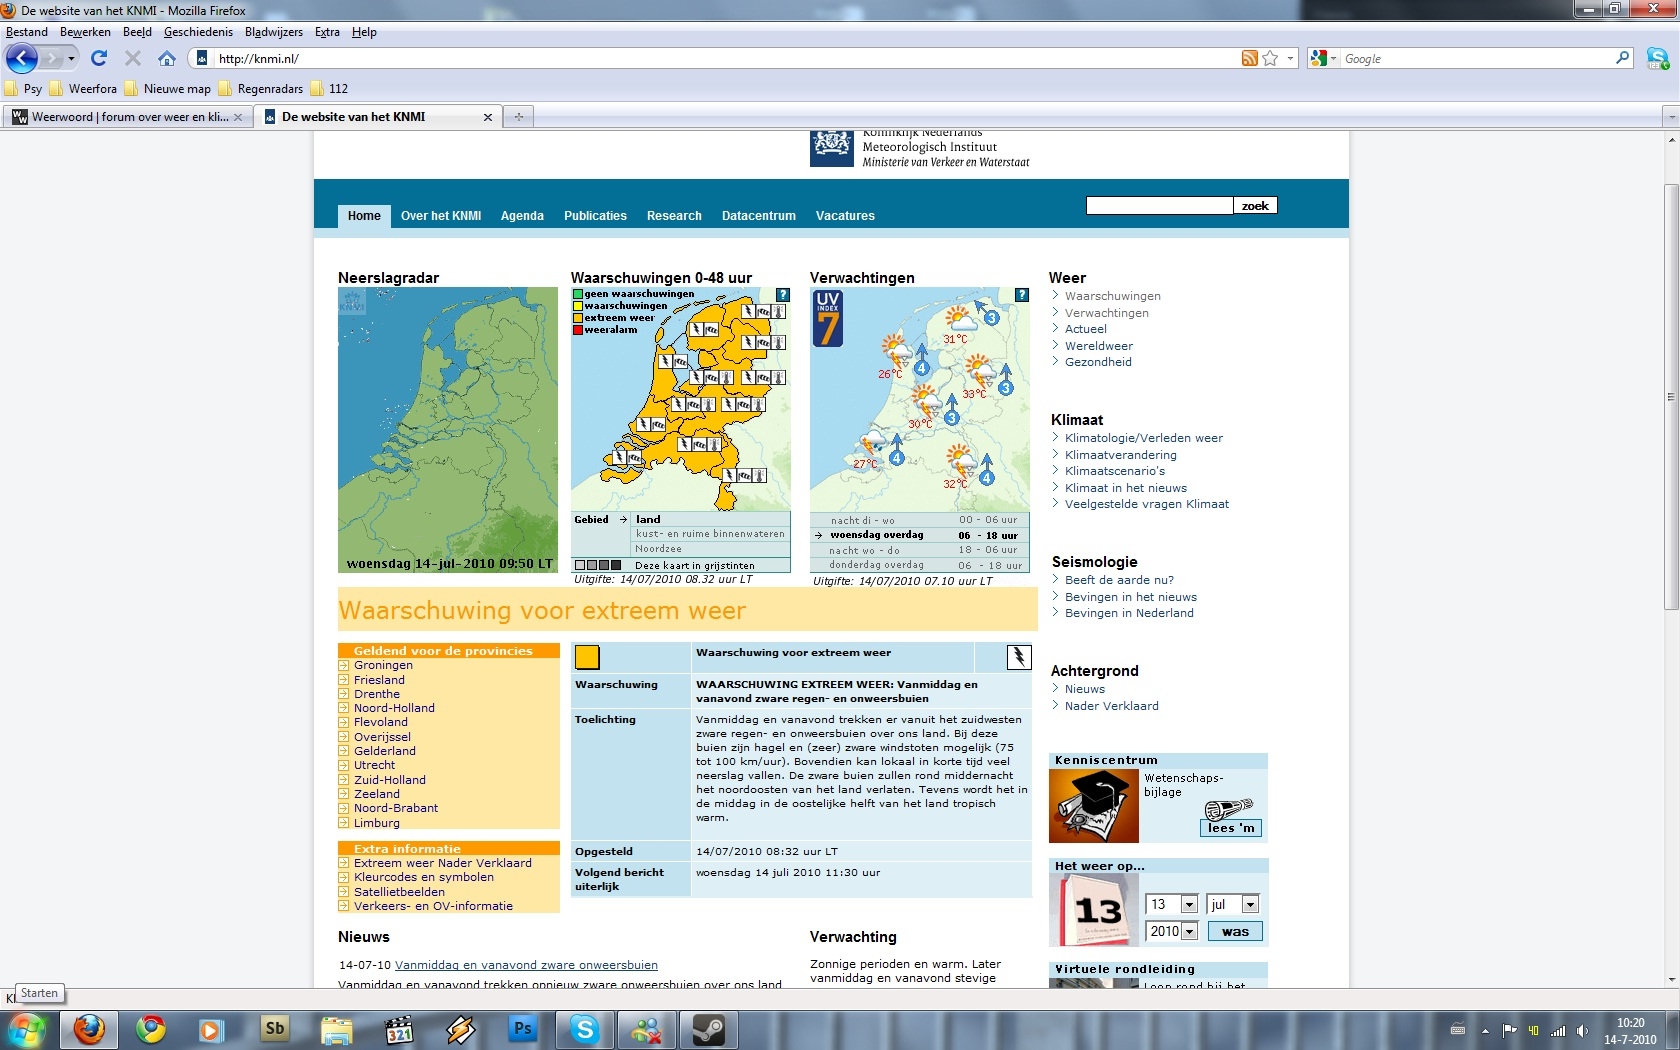This screenshot has width=1680, height=1050.
Task: Click the UV index 7 icon
Action: 828,319
